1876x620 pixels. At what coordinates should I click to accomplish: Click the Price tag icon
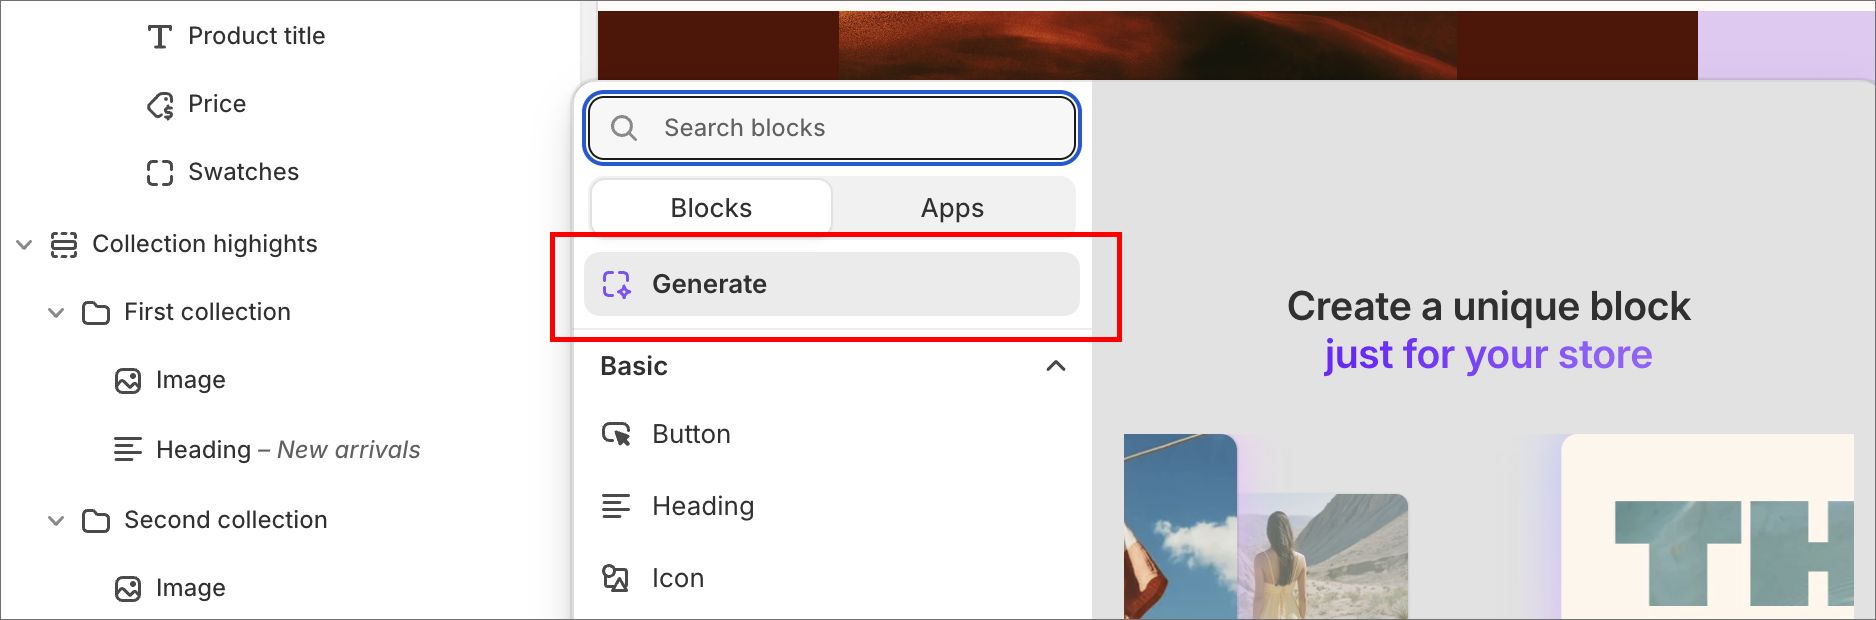160,105
